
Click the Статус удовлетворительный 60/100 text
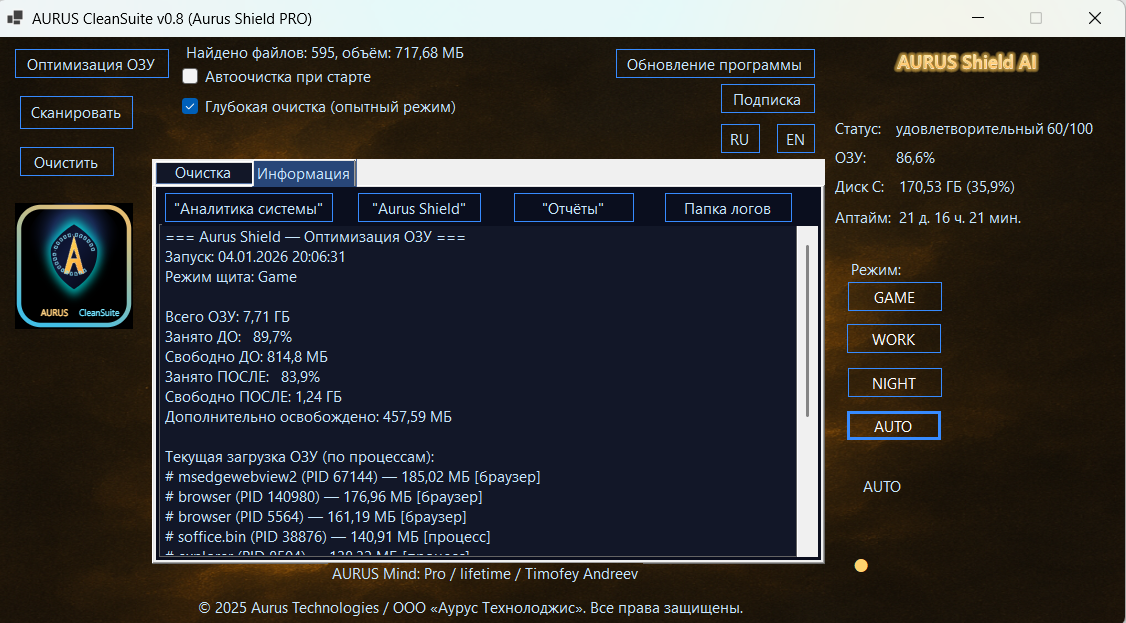coord(964,129)
